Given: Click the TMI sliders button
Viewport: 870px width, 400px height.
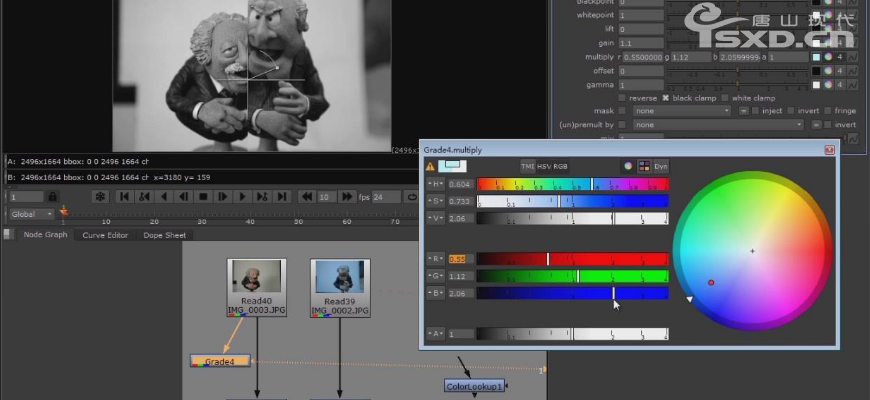Looking at the screenshot, I should [x=527, y=166].
